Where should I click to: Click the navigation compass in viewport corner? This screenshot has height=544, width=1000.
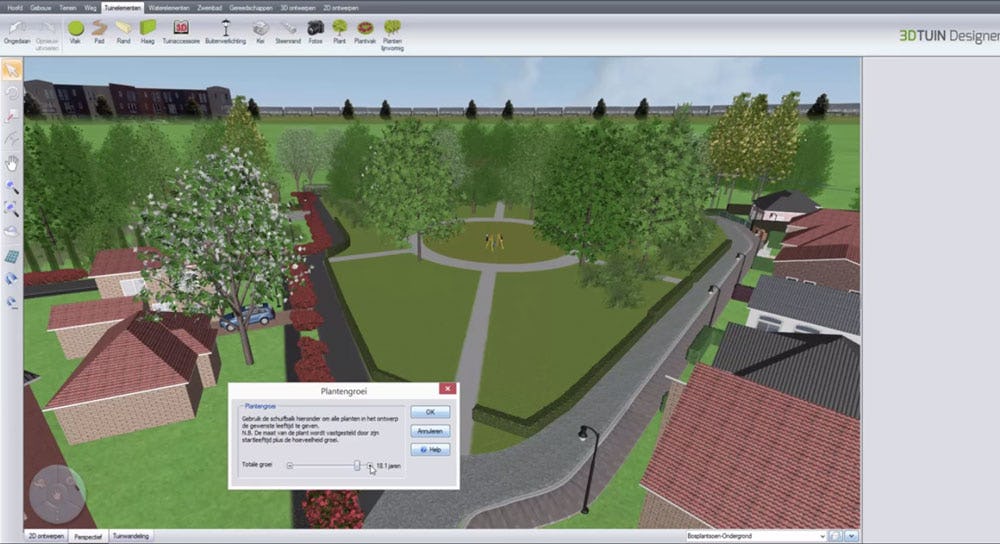(56, 494)
